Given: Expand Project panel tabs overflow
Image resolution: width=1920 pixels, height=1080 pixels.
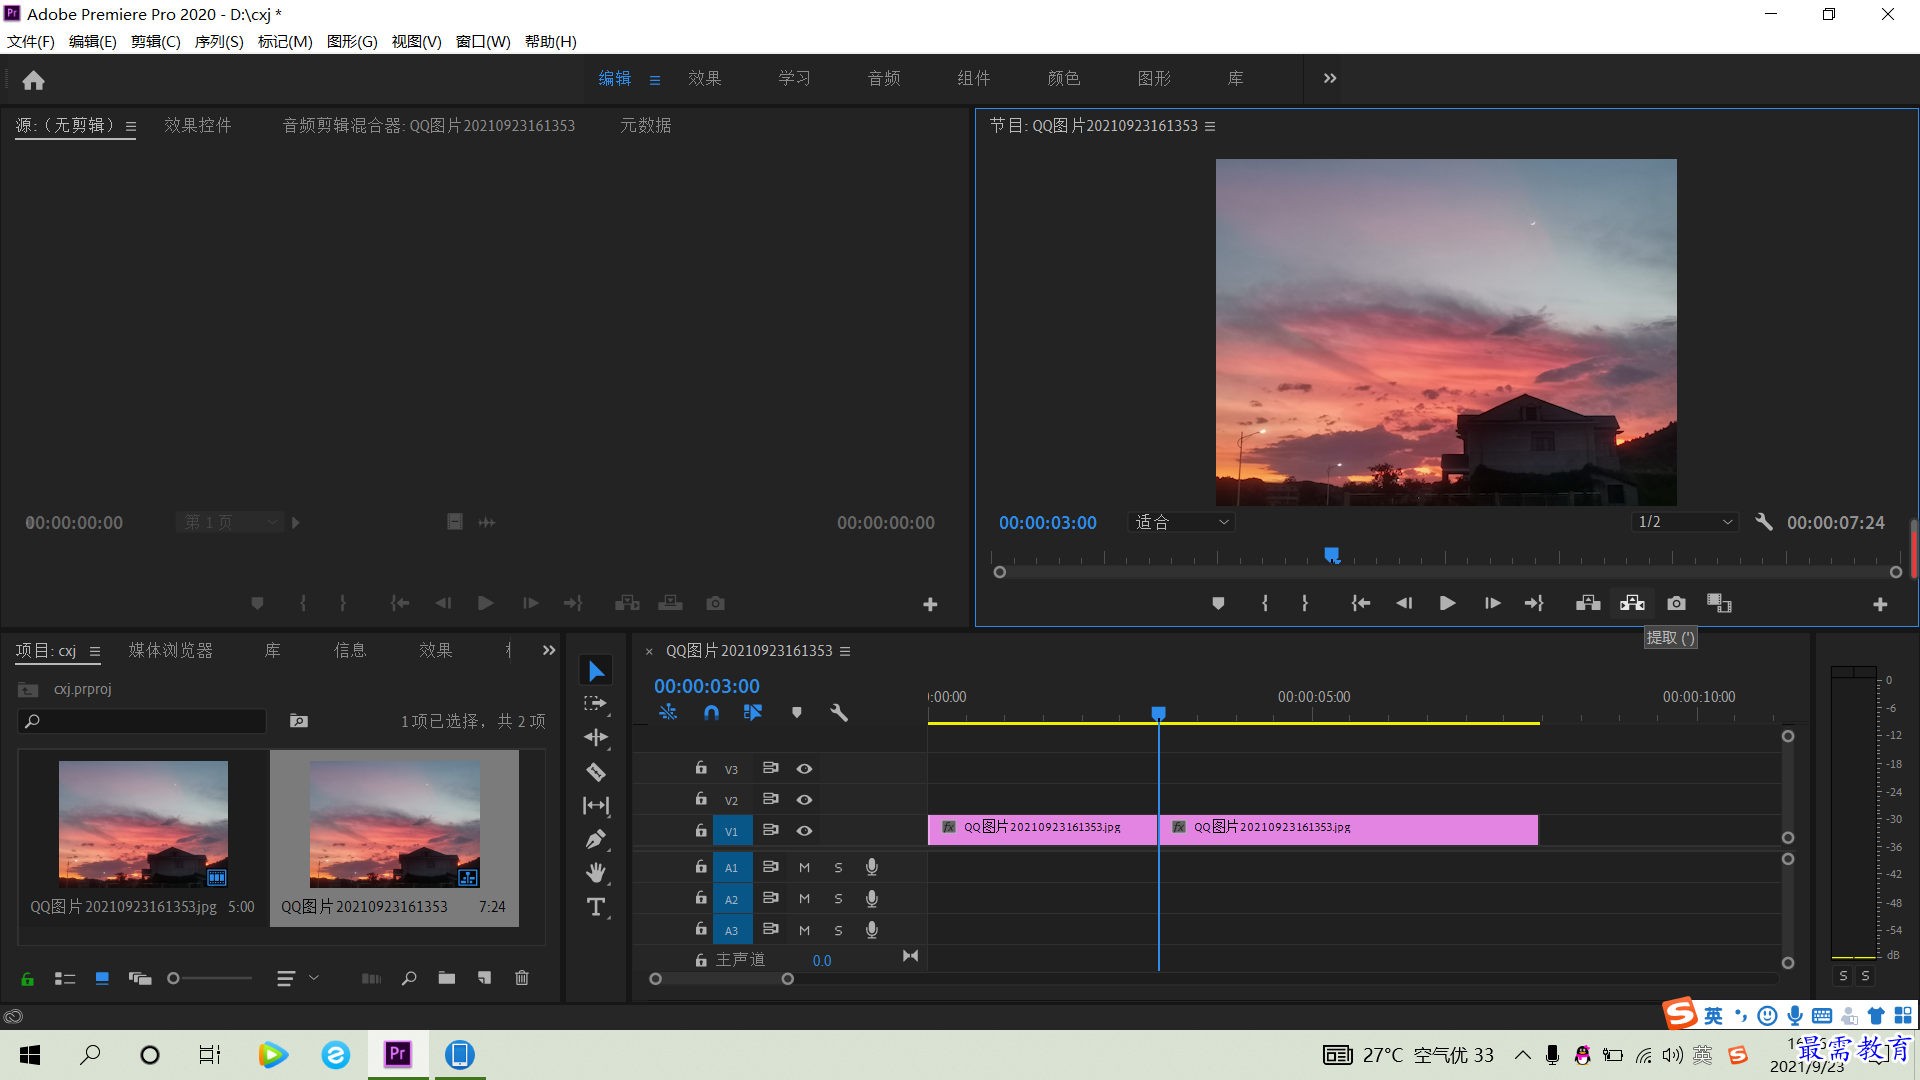Looking at the screenshot, I should [549, 650].
